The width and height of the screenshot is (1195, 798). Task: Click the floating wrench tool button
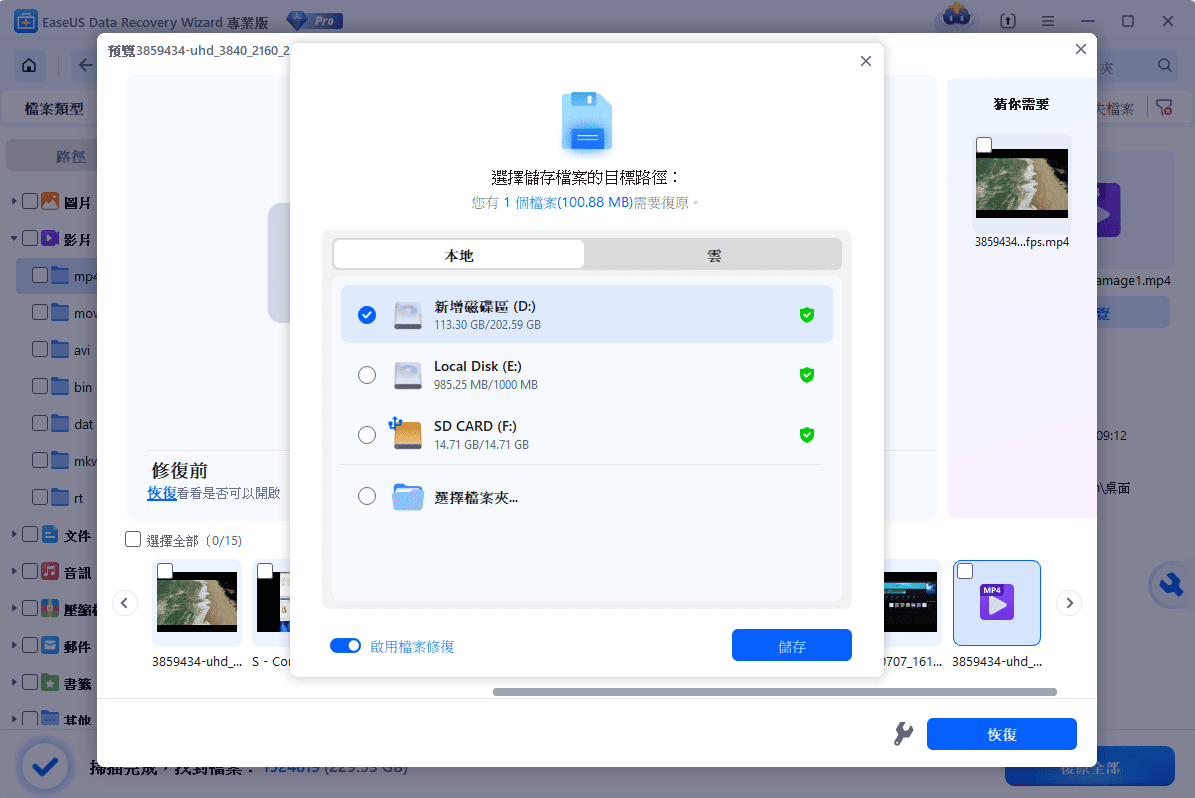(x=1170, y=585)
